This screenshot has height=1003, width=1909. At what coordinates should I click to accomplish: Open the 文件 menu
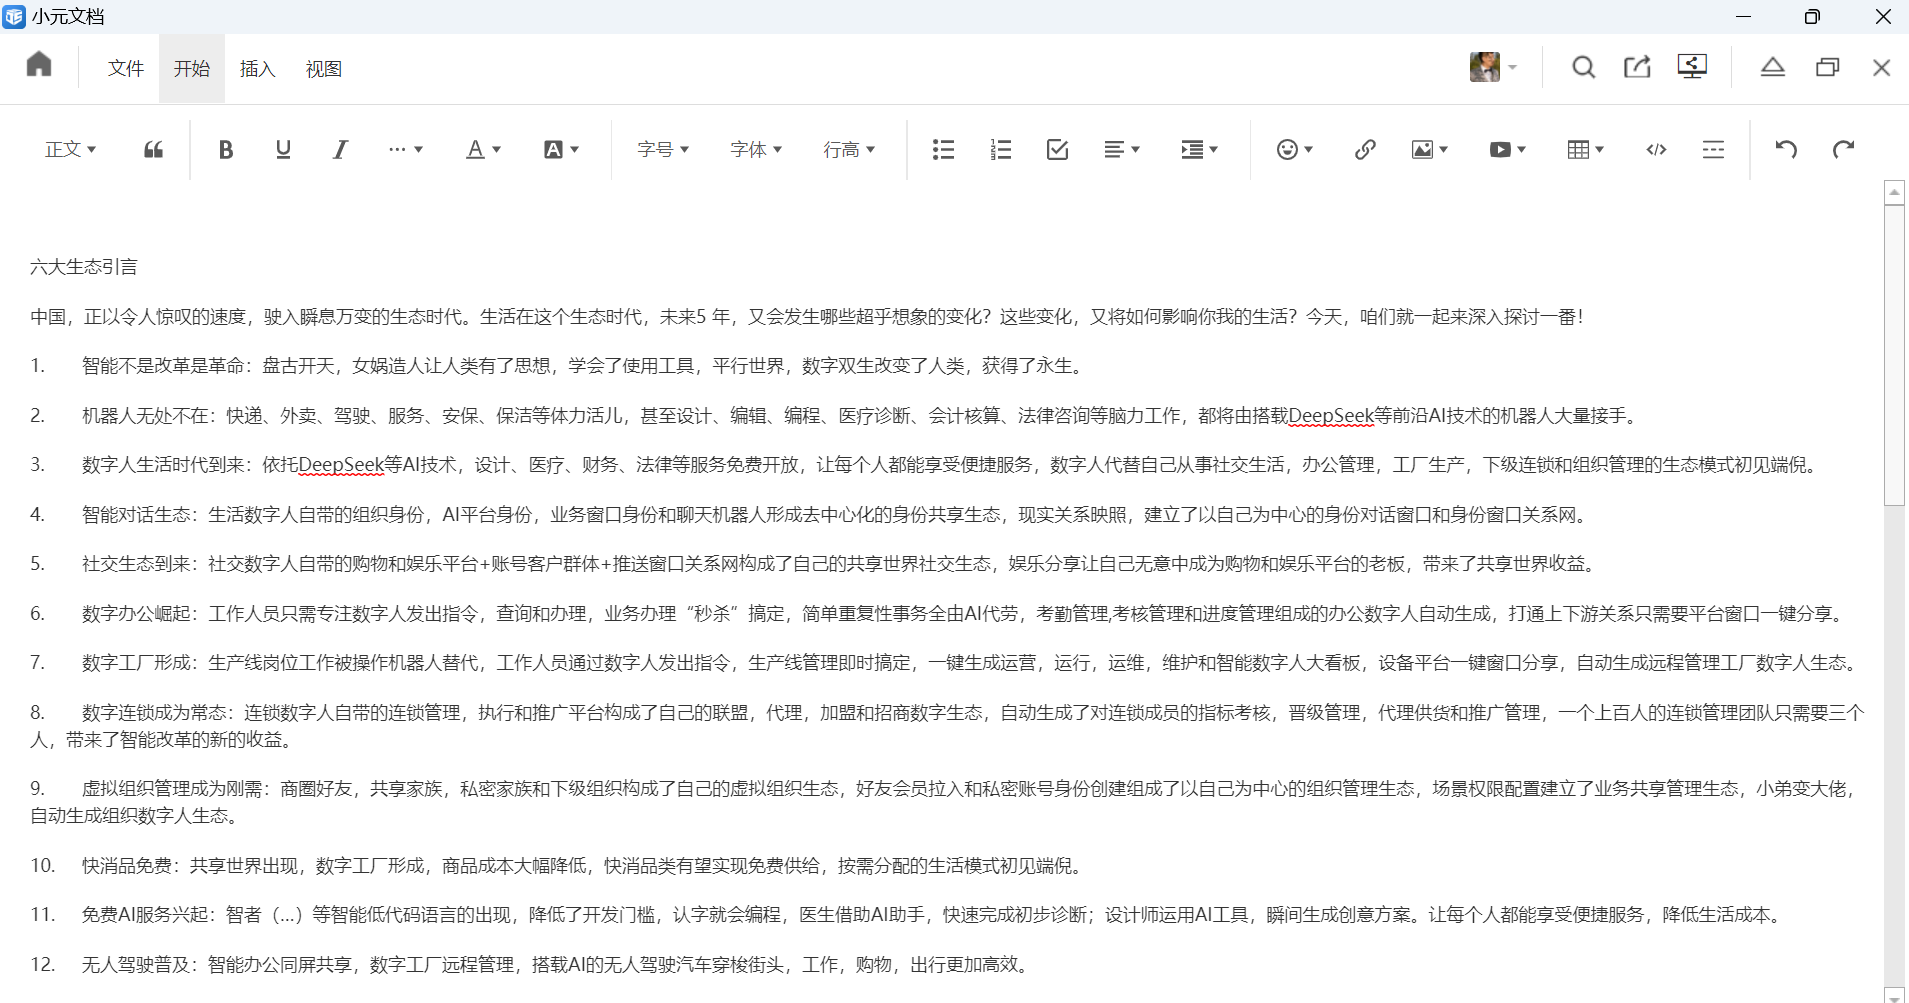(x=126, y=69)
